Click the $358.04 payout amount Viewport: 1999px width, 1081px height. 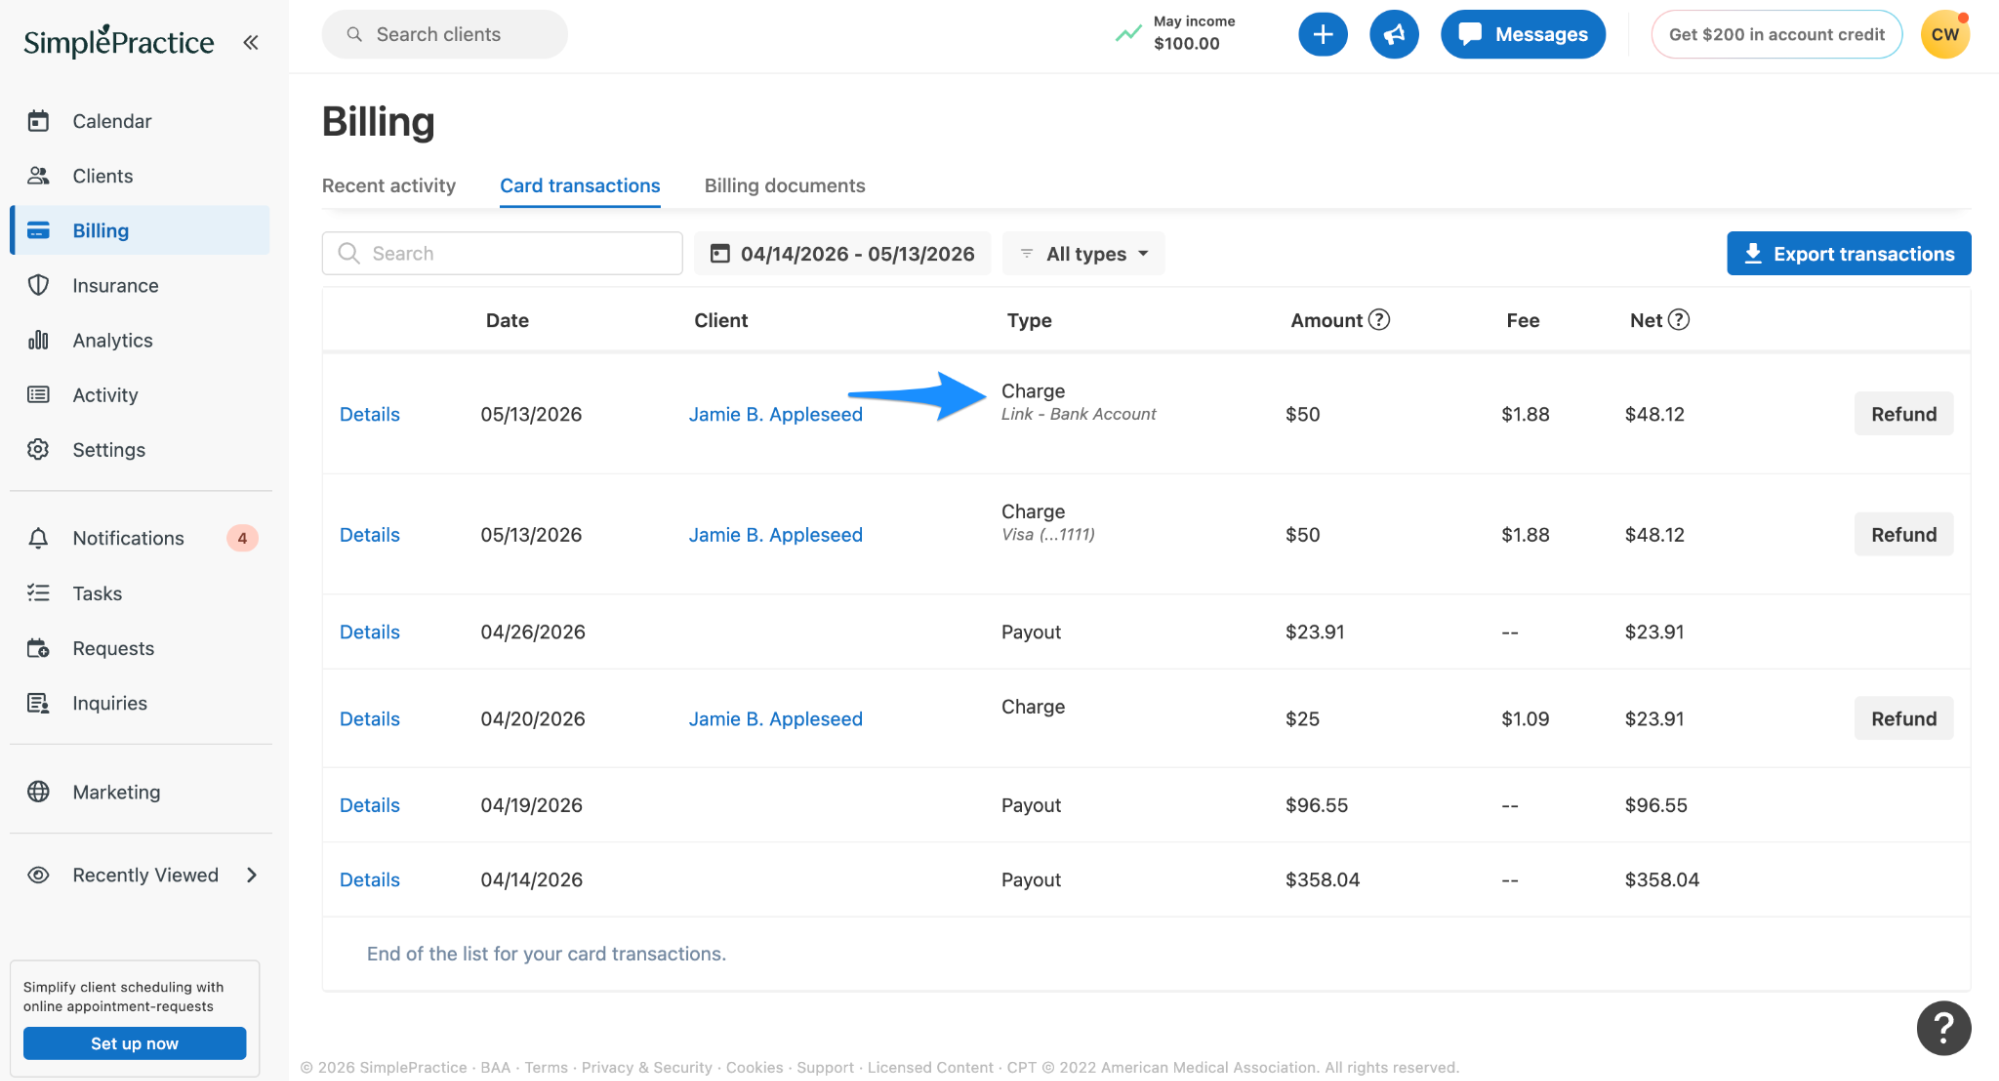click(x=1322, y=880)
